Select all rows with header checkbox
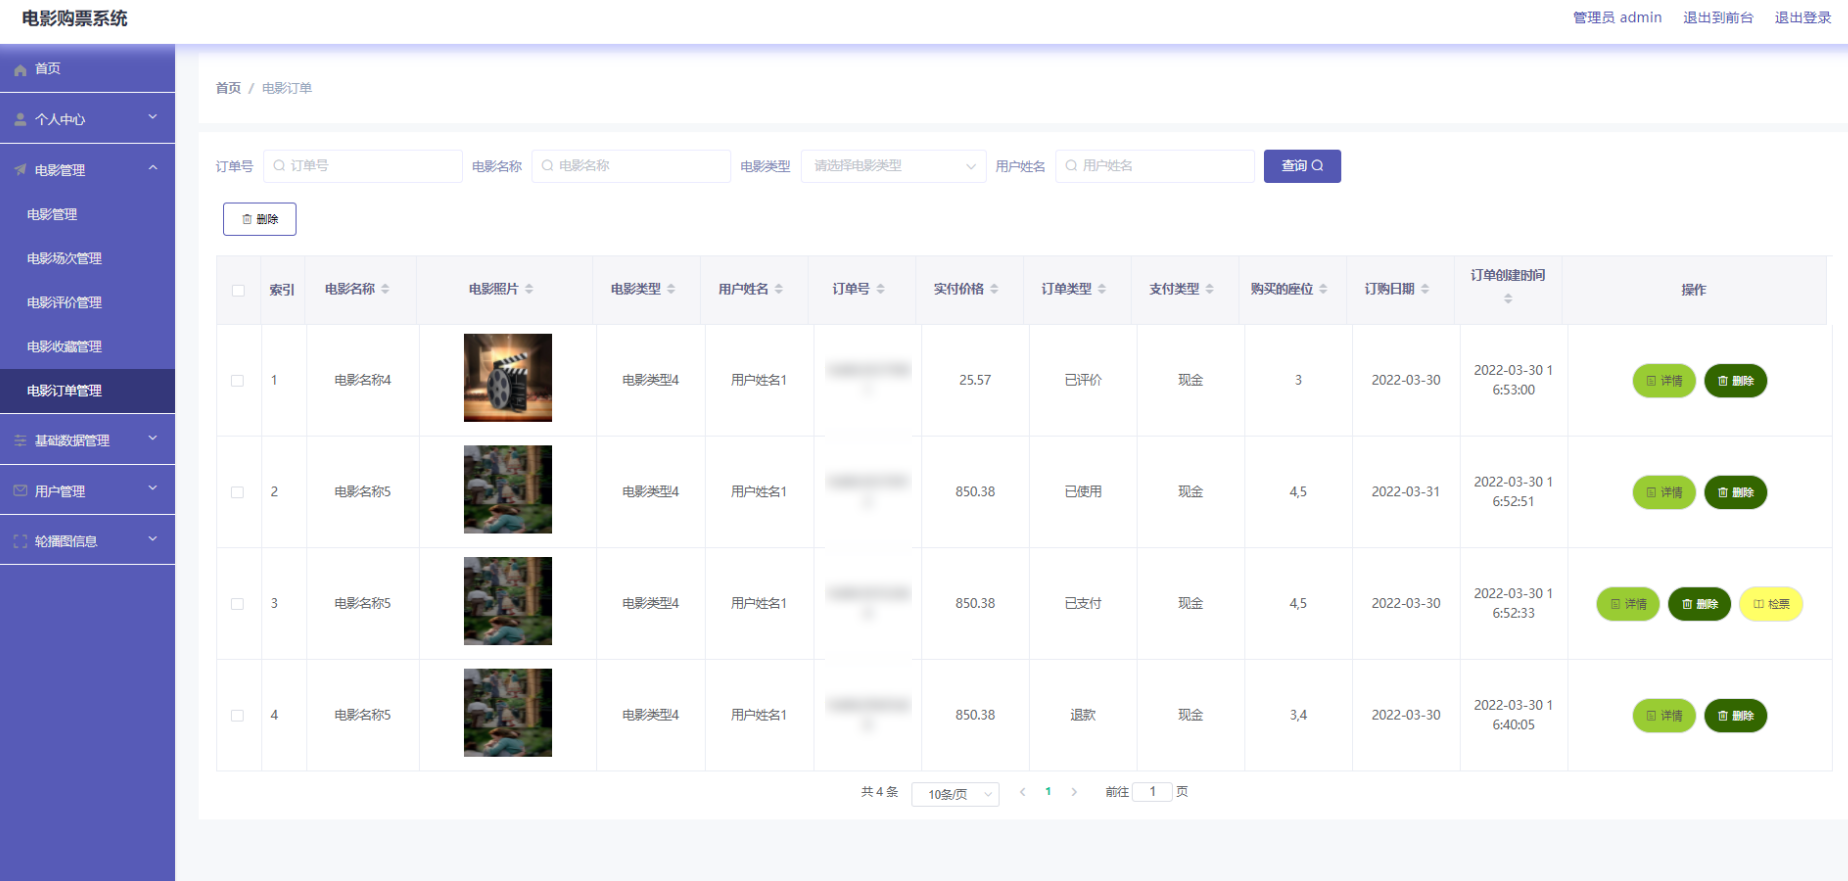The width and height of the screenshot is (1848, 881). tap(238, 291)
